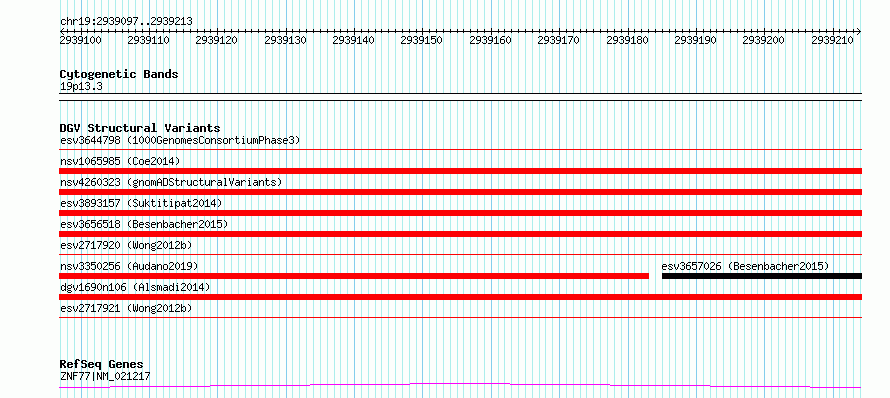Click ruler position 2939150
The image size is (890, 398).
(421, 40)
